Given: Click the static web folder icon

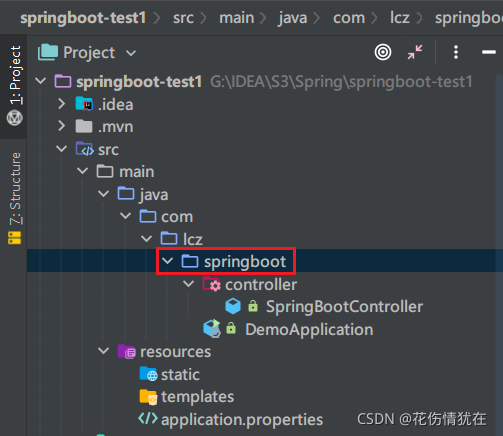Looking at the screenshot, I should (148, 374).
